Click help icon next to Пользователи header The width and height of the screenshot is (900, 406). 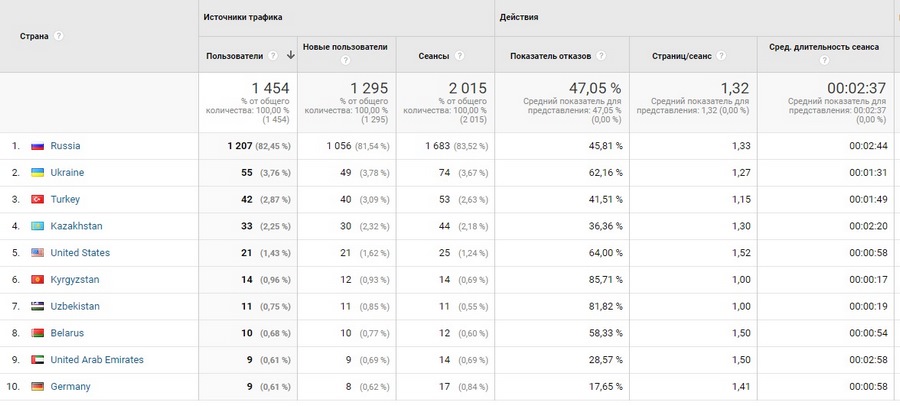(273, 56)
